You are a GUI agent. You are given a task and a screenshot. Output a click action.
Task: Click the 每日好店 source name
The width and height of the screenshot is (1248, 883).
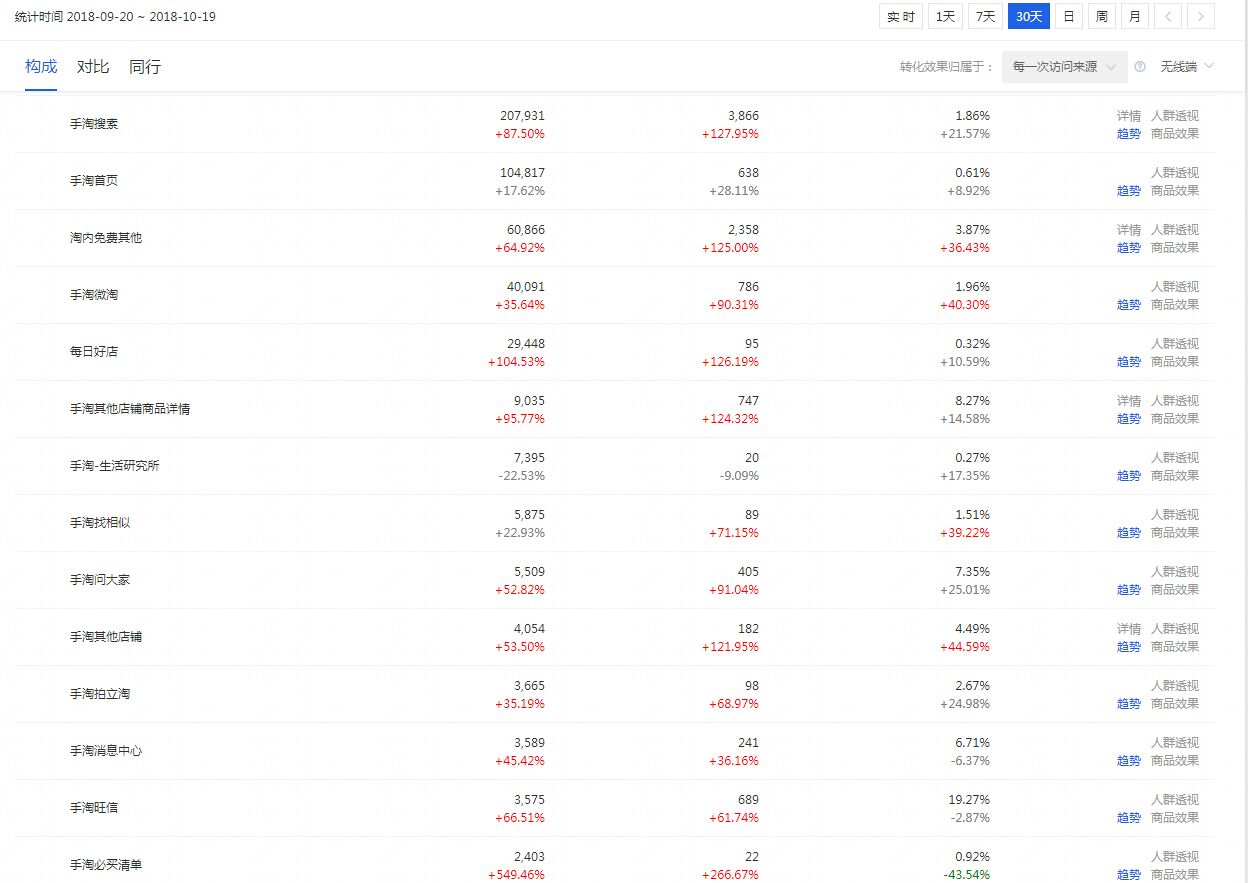pyautogui.click(x=94, y=352)
